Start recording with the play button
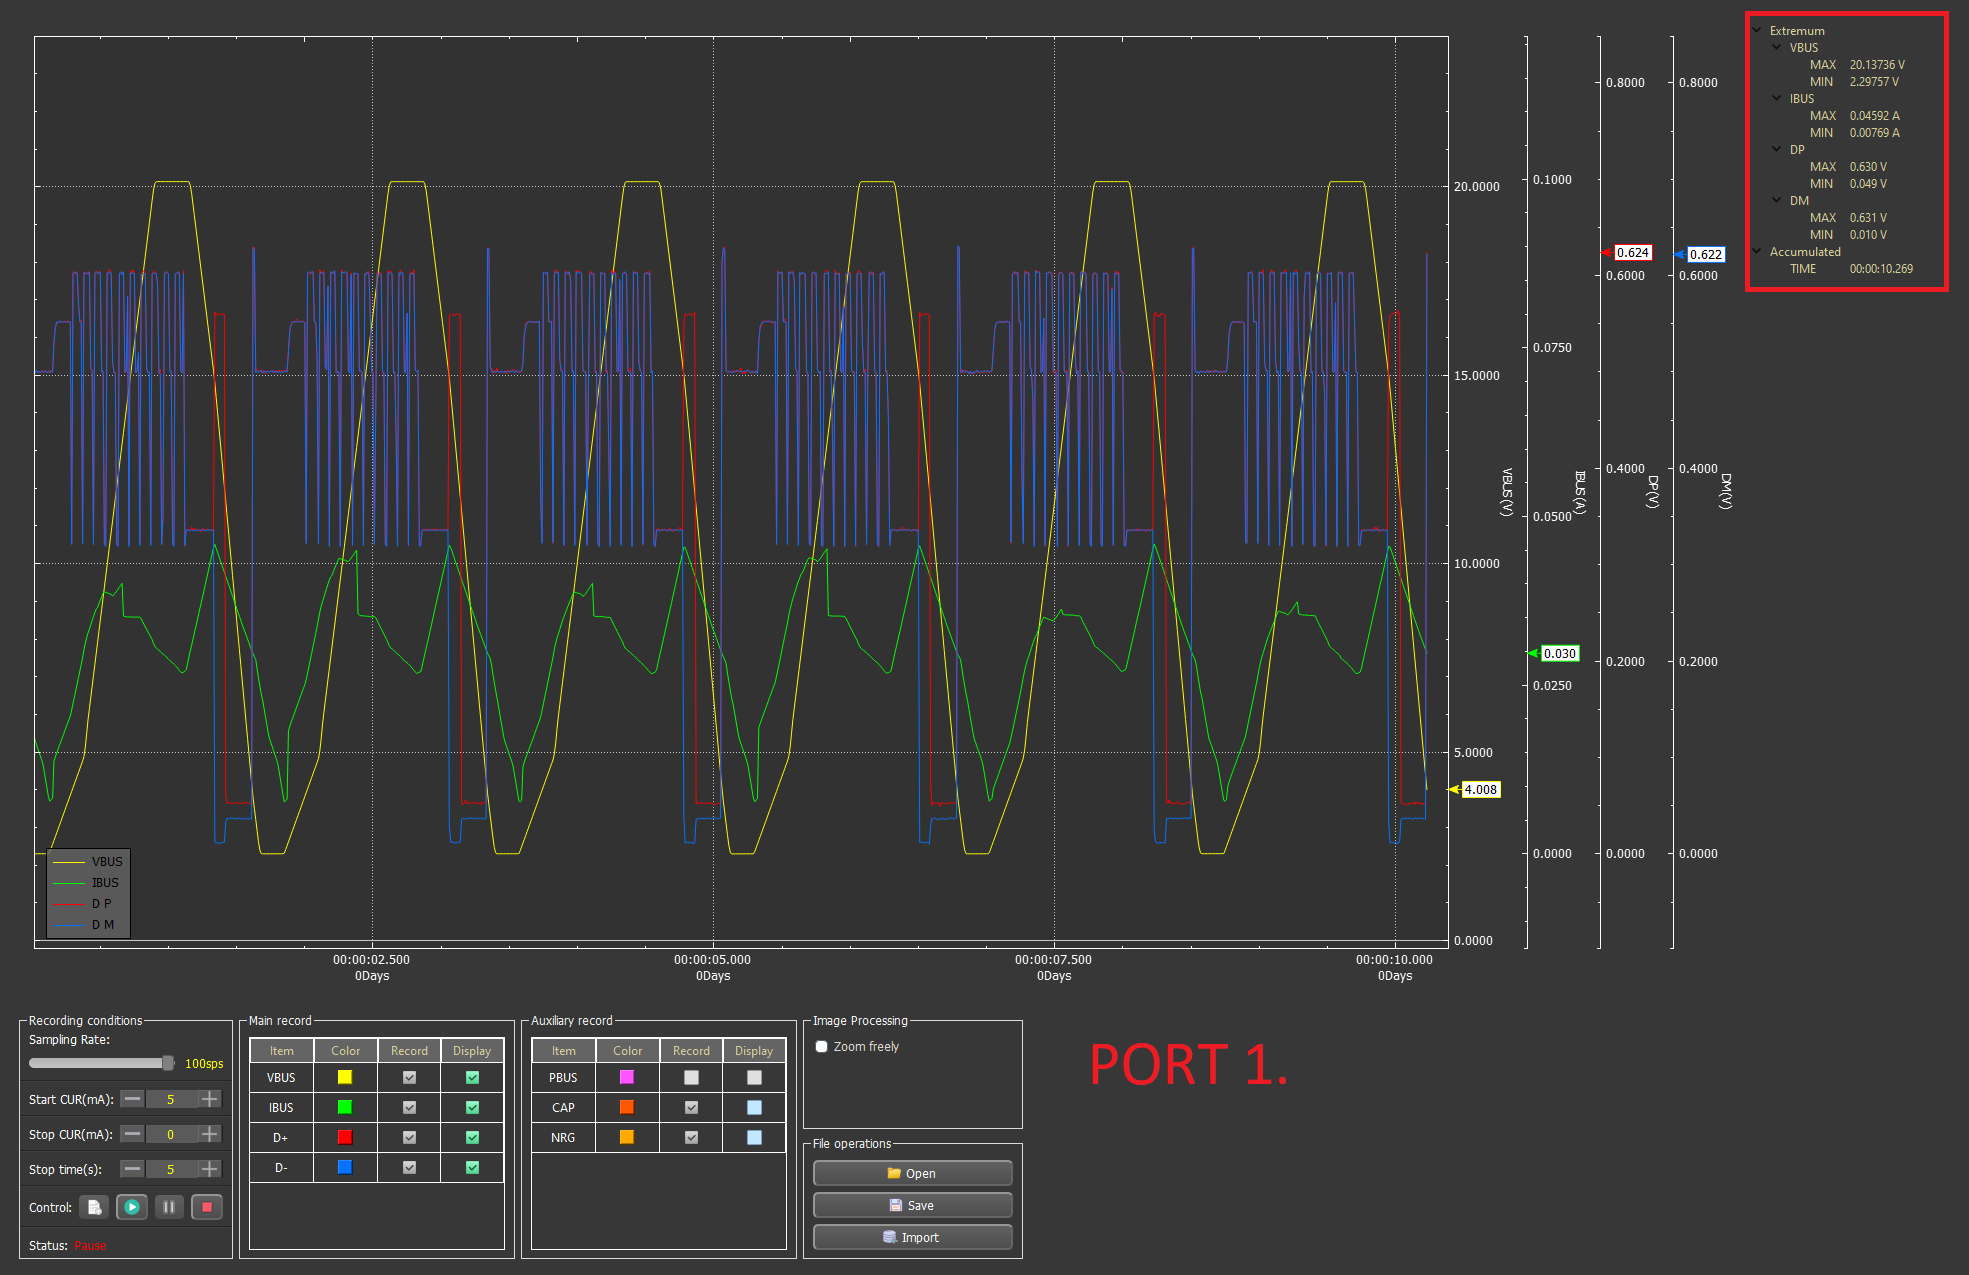Viewport: 1969px width, 1275px height. point(131,1207)
